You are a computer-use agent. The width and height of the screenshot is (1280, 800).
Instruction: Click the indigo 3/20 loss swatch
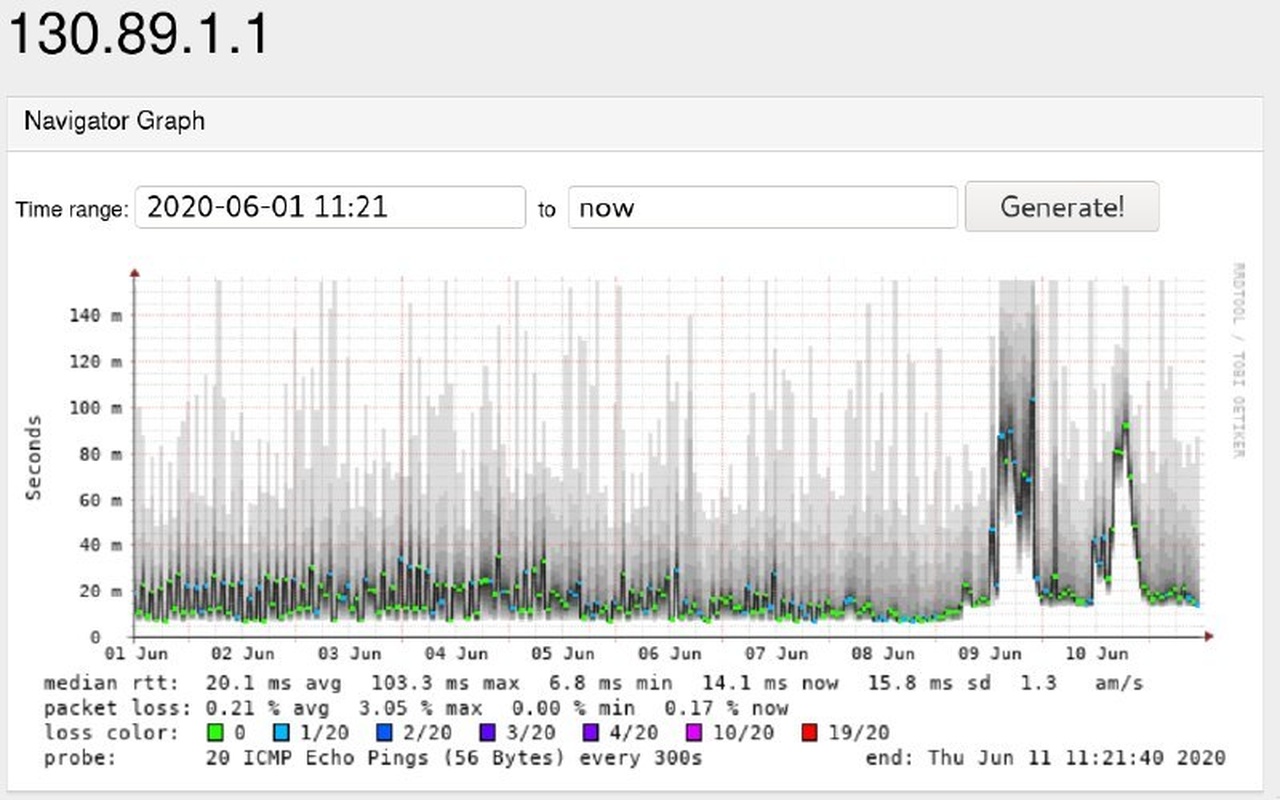click(488, 733)
